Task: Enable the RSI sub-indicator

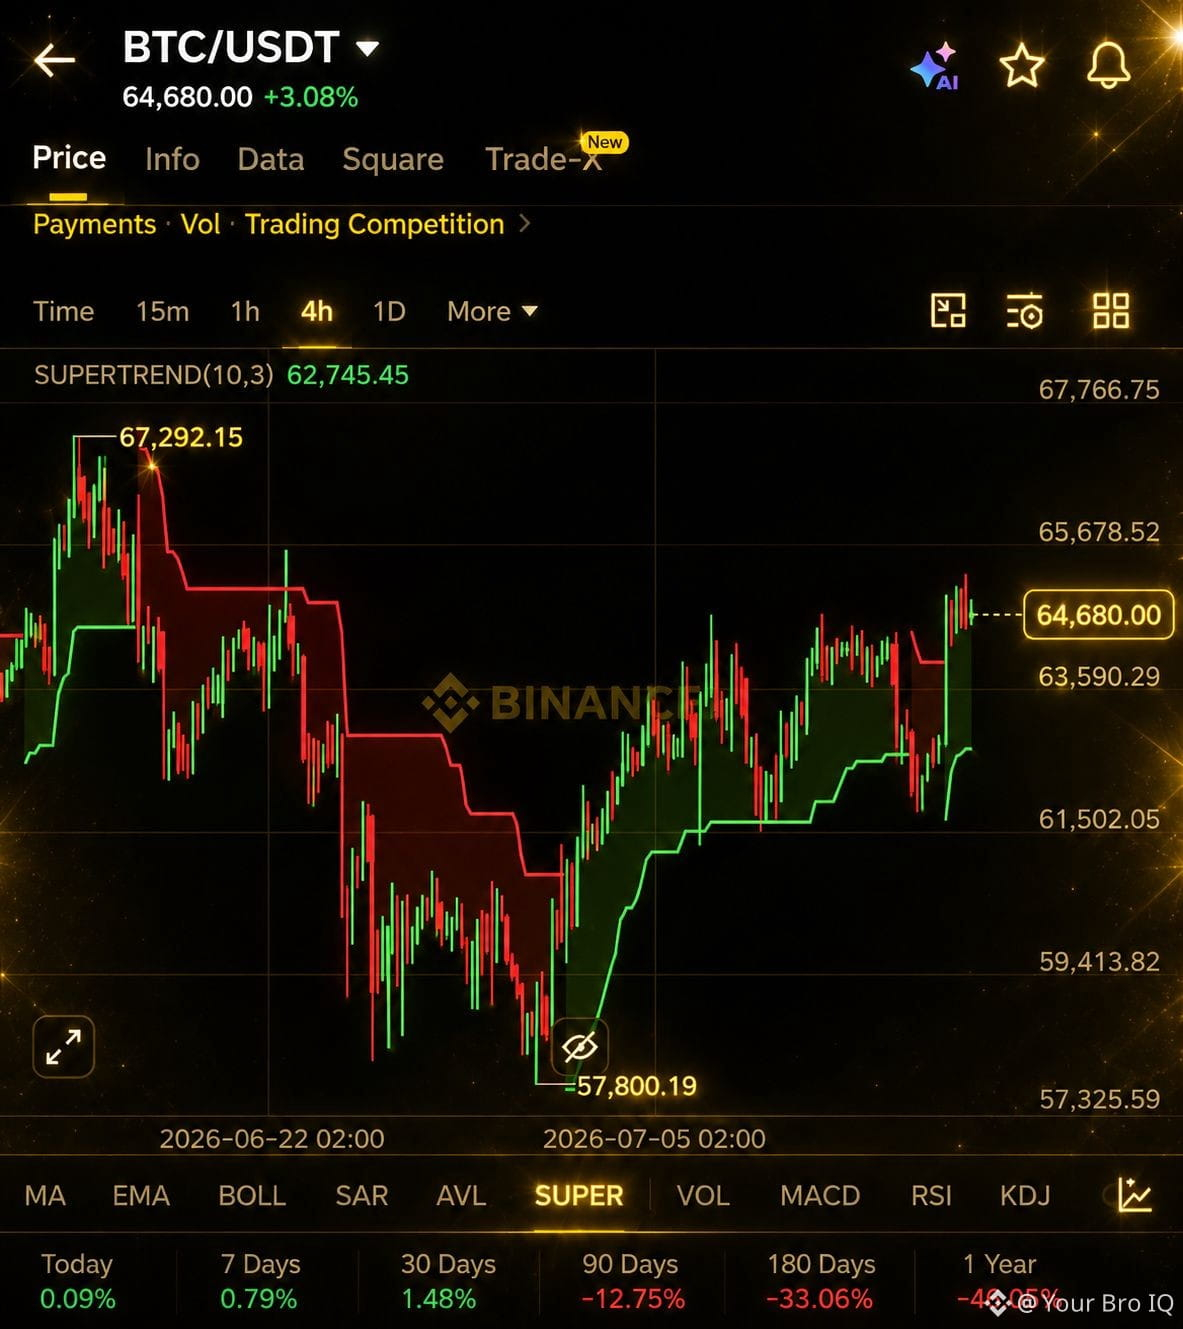Action: click(931, 1196)
